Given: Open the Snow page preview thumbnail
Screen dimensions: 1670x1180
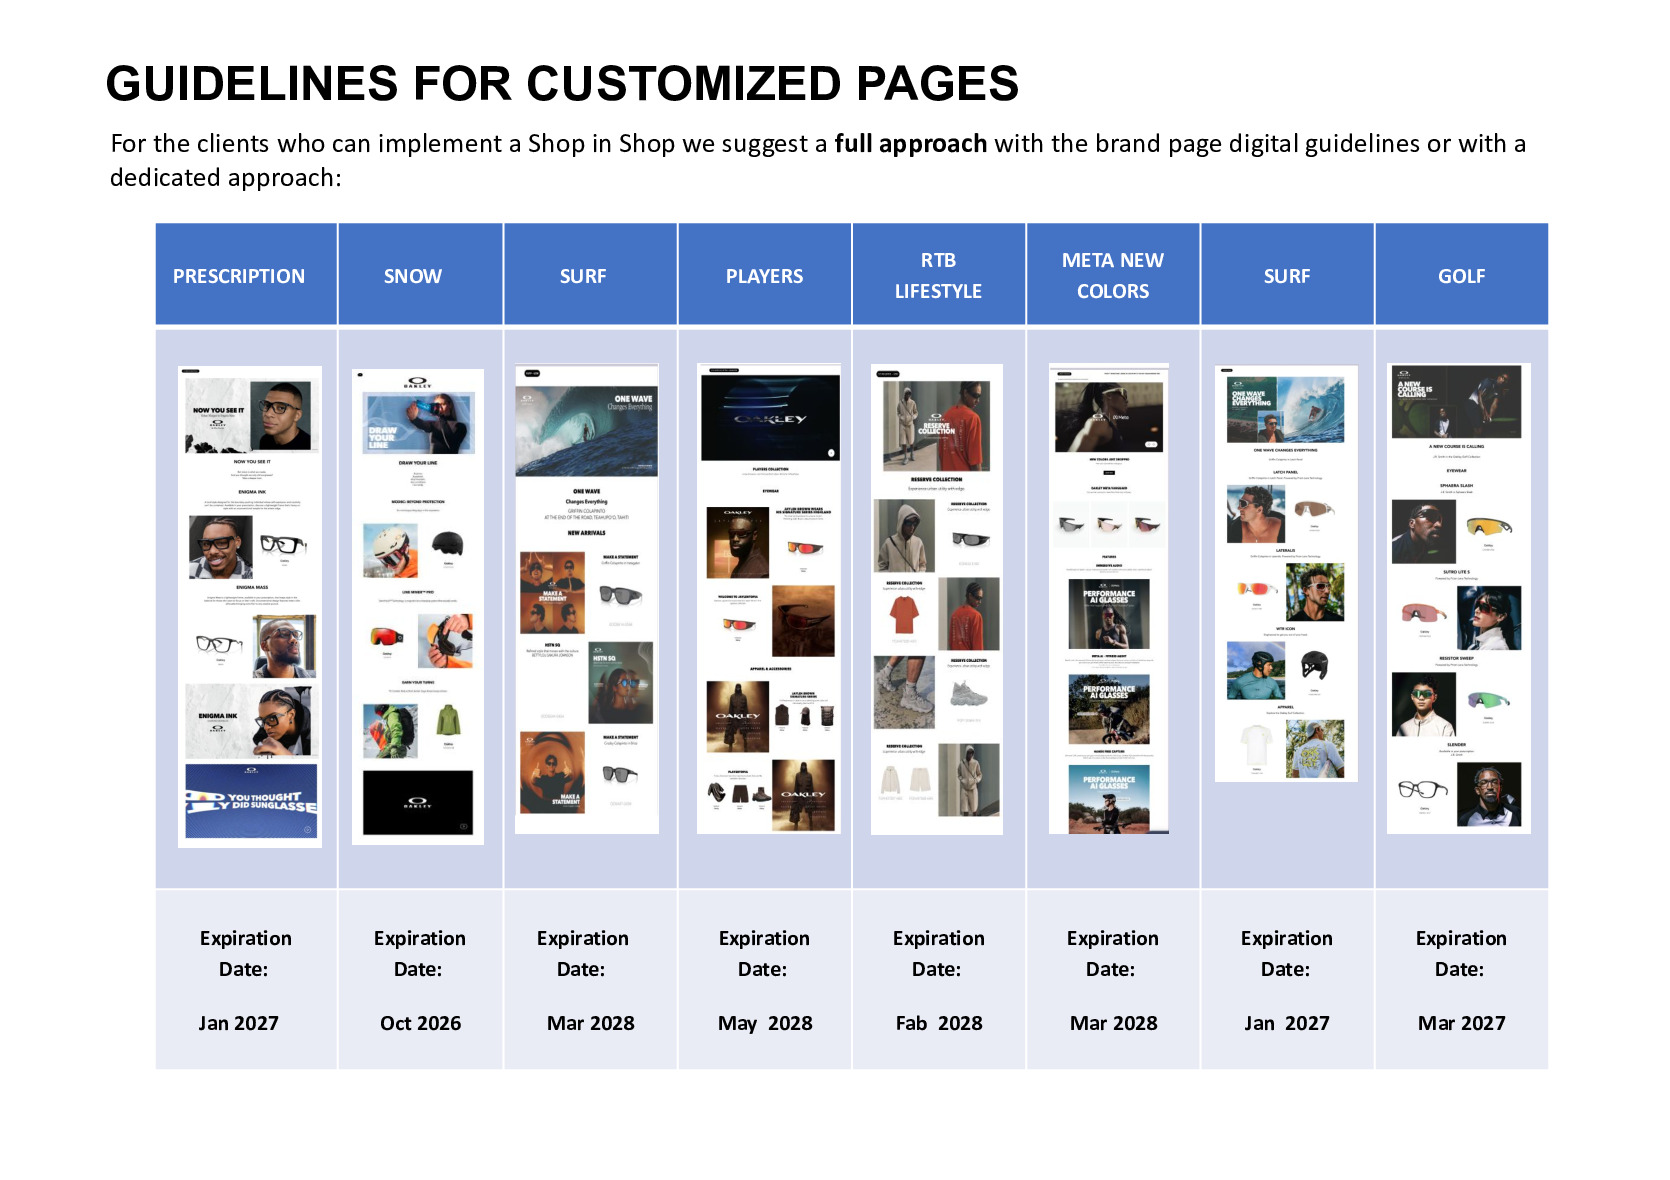Looking at the screenshot, I should [418, 607].
